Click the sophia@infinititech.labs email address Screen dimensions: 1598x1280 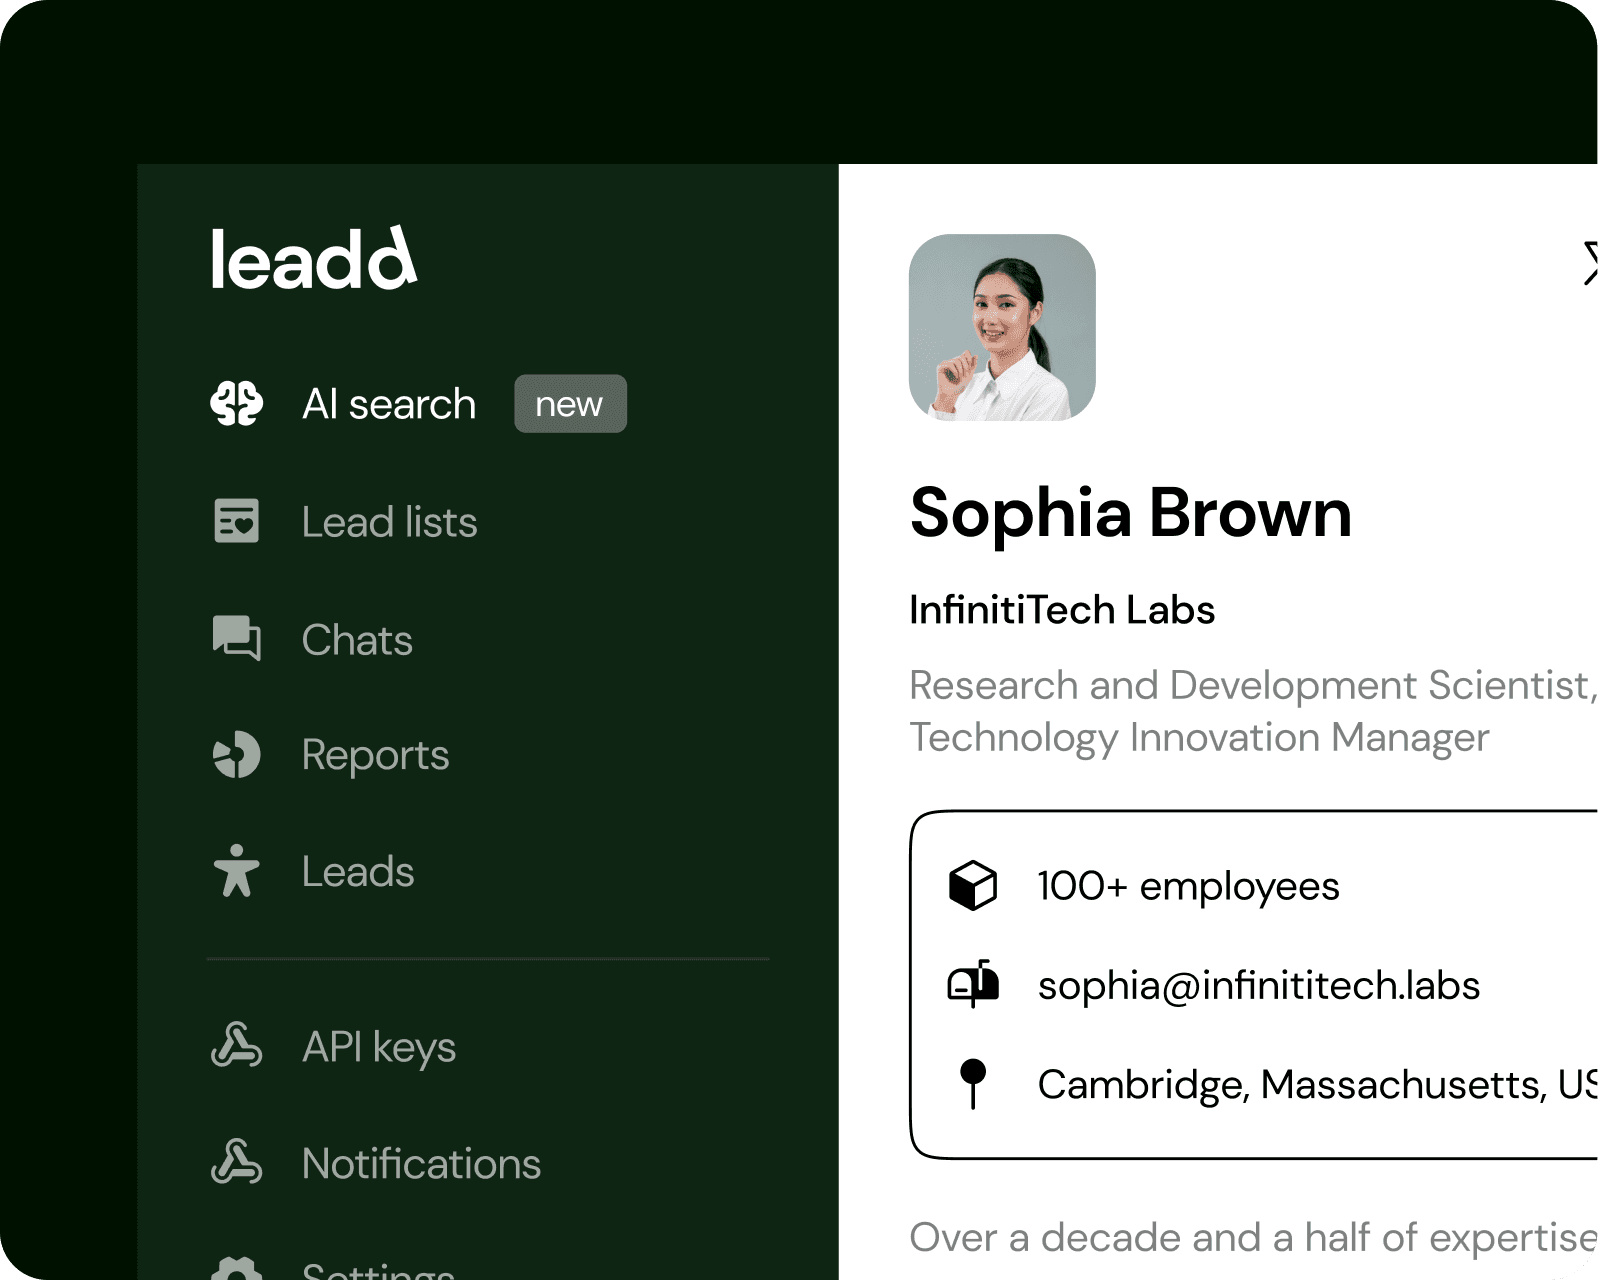(1259, 986)
